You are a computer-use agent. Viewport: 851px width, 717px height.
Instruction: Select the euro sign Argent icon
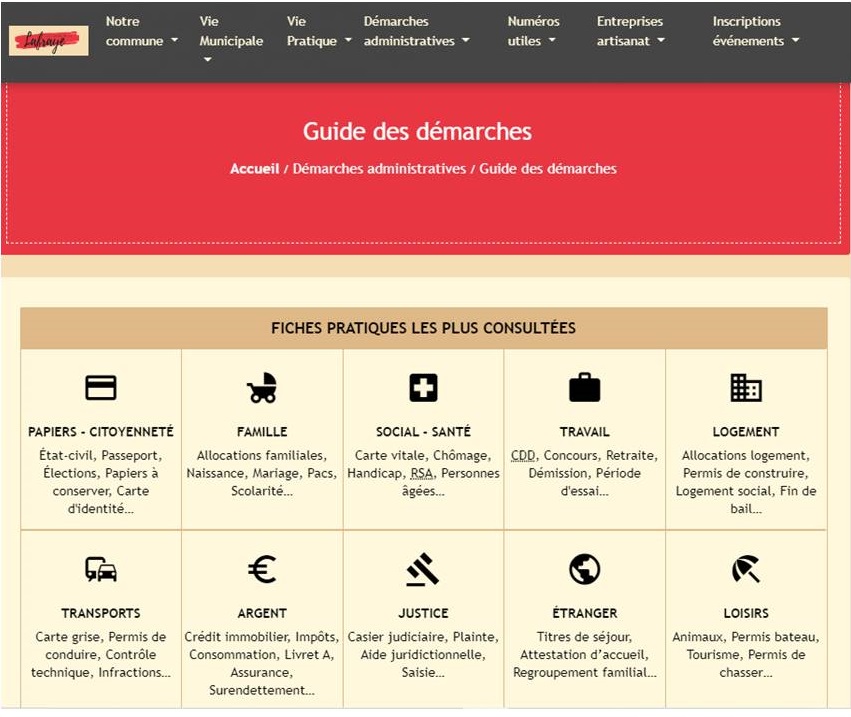[262, 570]
